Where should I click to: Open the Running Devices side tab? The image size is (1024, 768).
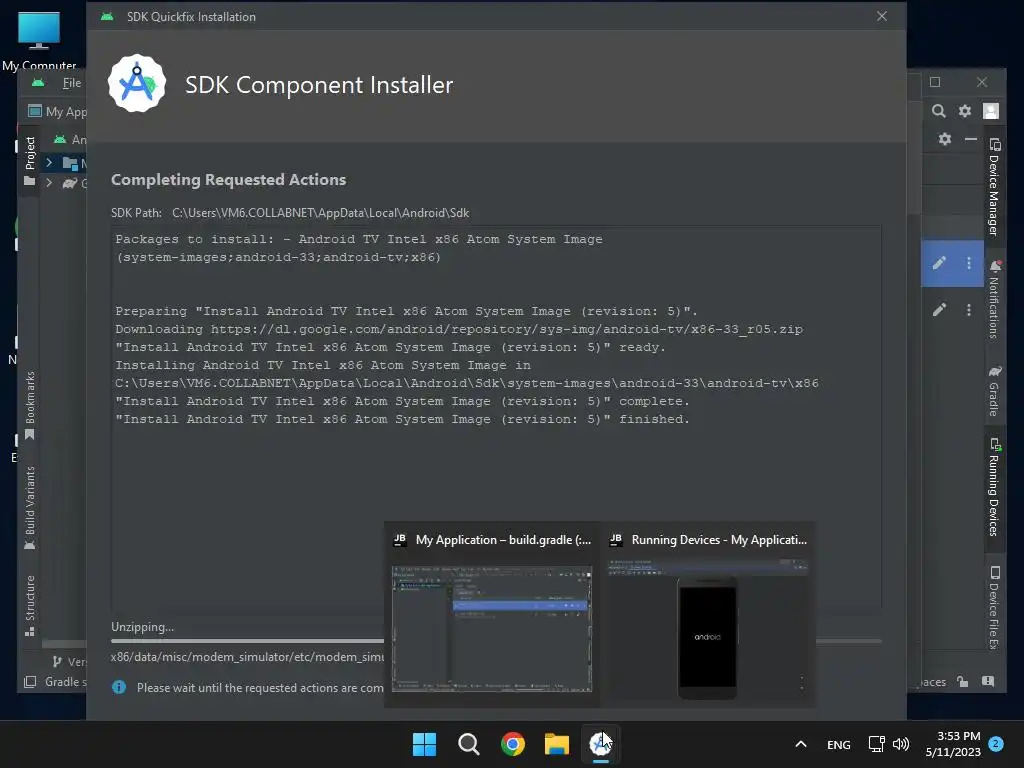tap(995, 487)
